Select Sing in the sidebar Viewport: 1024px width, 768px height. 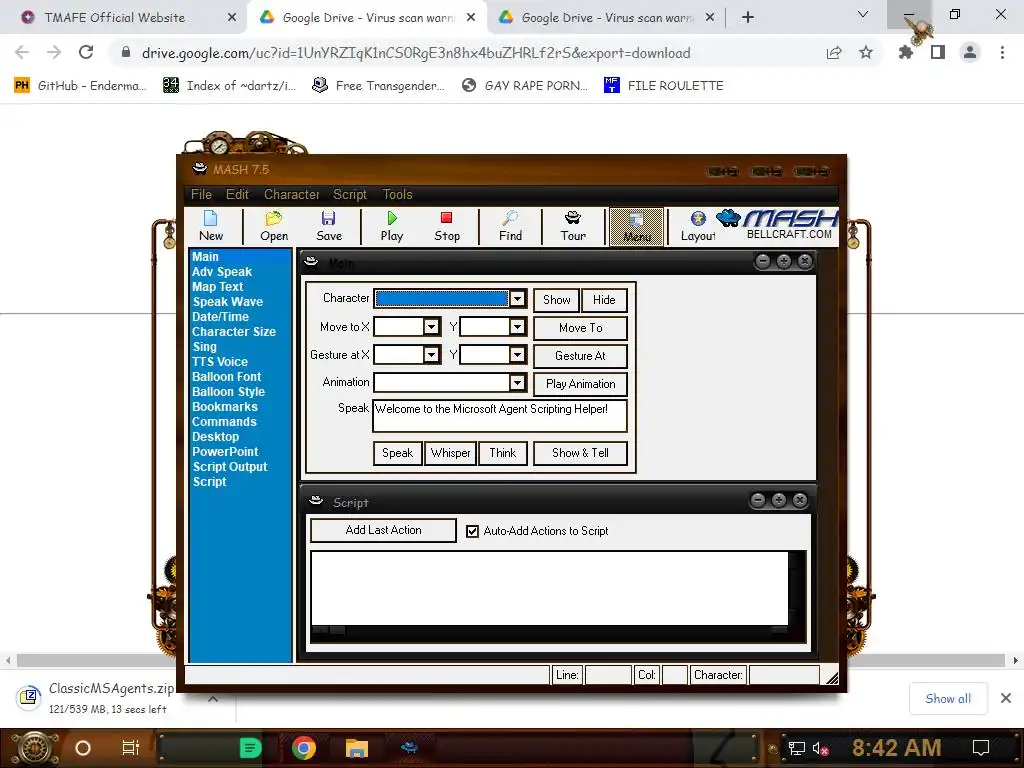pyautogui.click(x=204, y=347)
